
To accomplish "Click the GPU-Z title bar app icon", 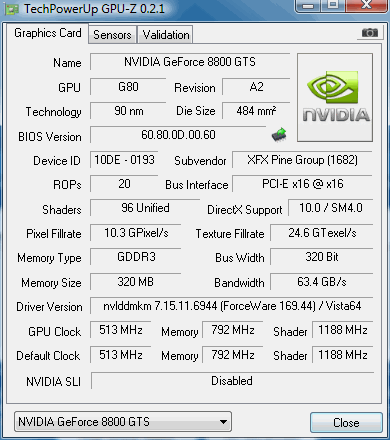I will click(x=12, y=9).
